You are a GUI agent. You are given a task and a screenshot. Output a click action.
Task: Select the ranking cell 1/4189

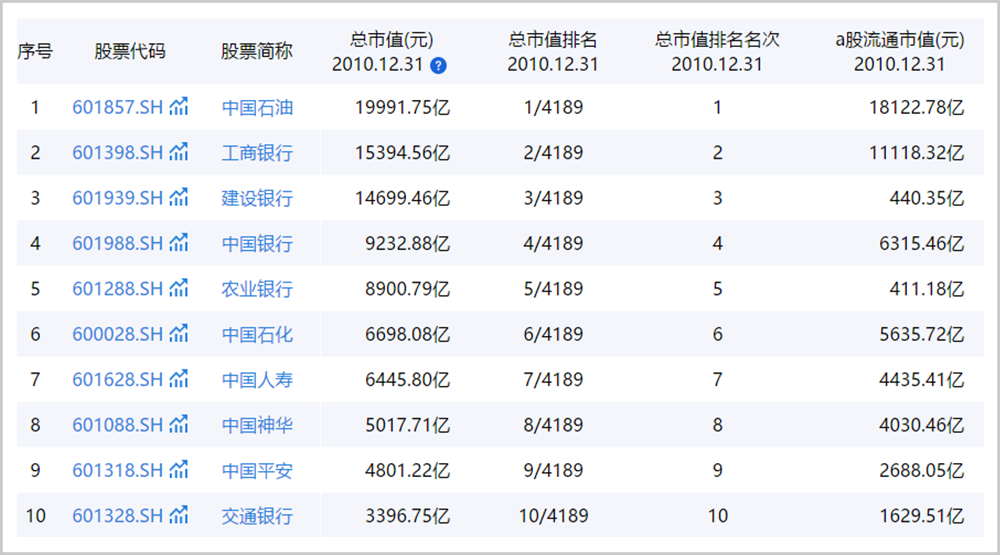(x=553, y=107)
